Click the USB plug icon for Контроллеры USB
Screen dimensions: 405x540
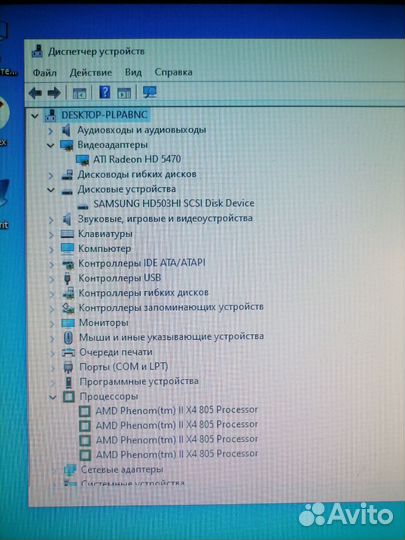(x=68, y=278)
